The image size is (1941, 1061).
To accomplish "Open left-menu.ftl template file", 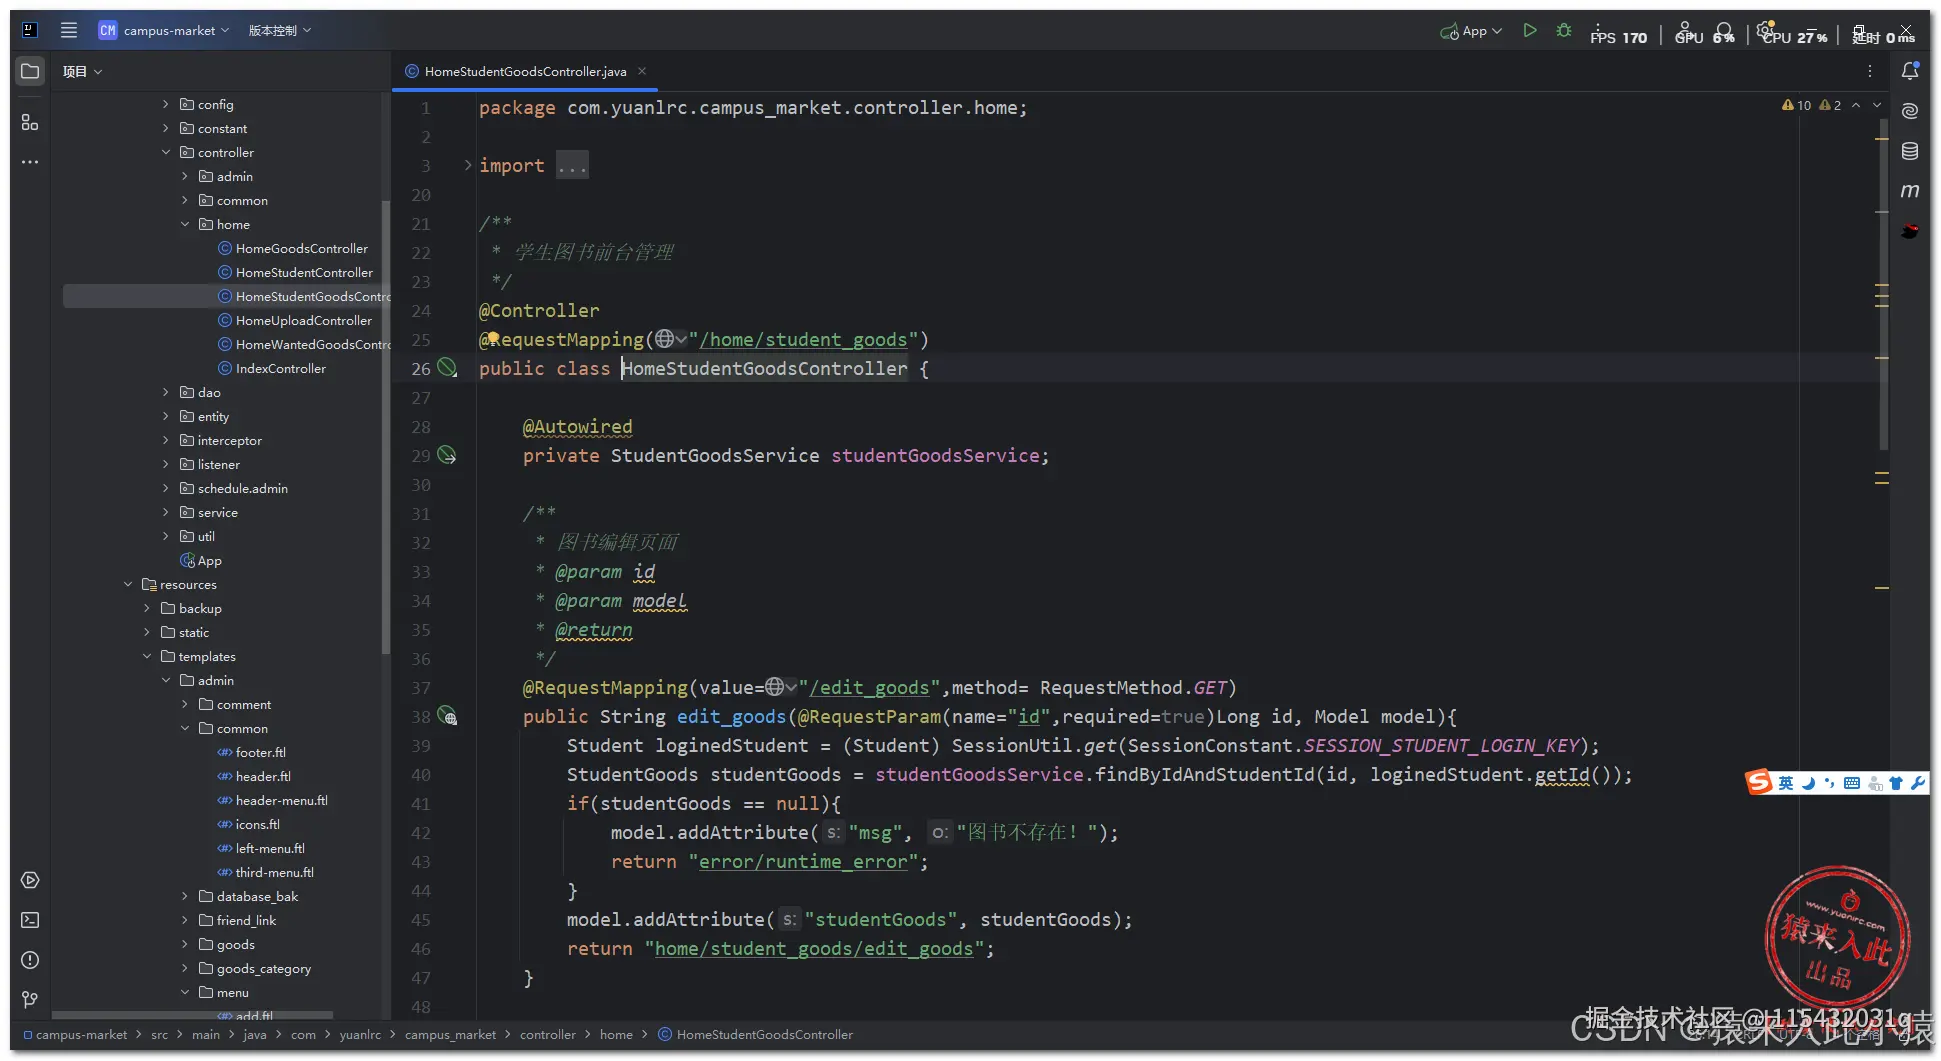I will (x=270, y=848).
